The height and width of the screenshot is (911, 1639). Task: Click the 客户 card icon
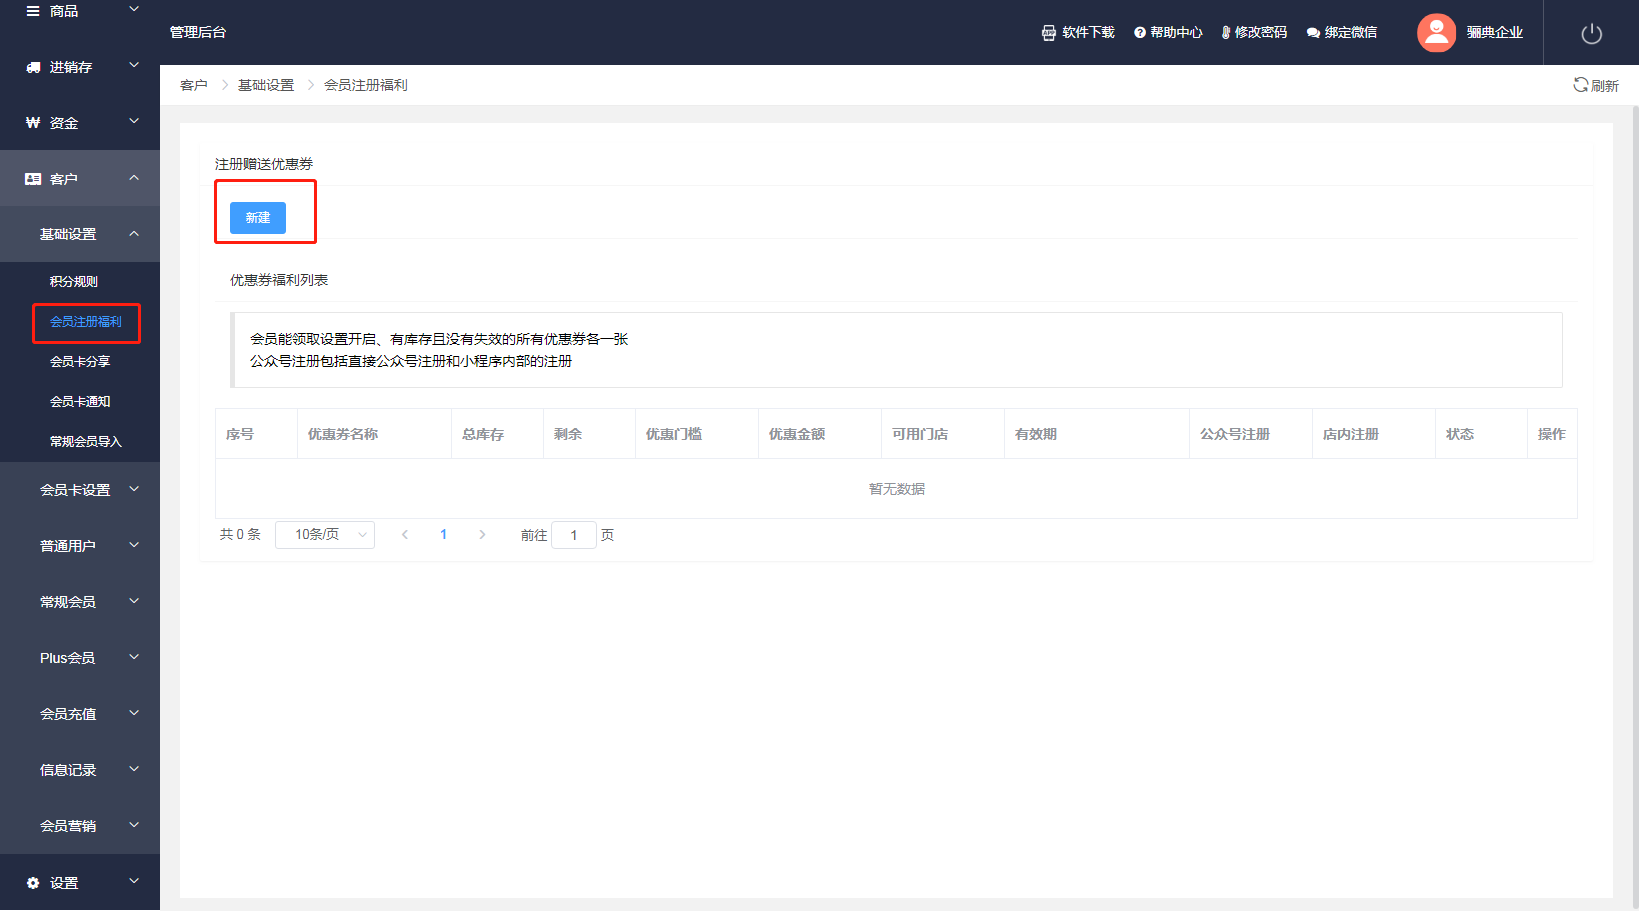[x=33, y=179]
